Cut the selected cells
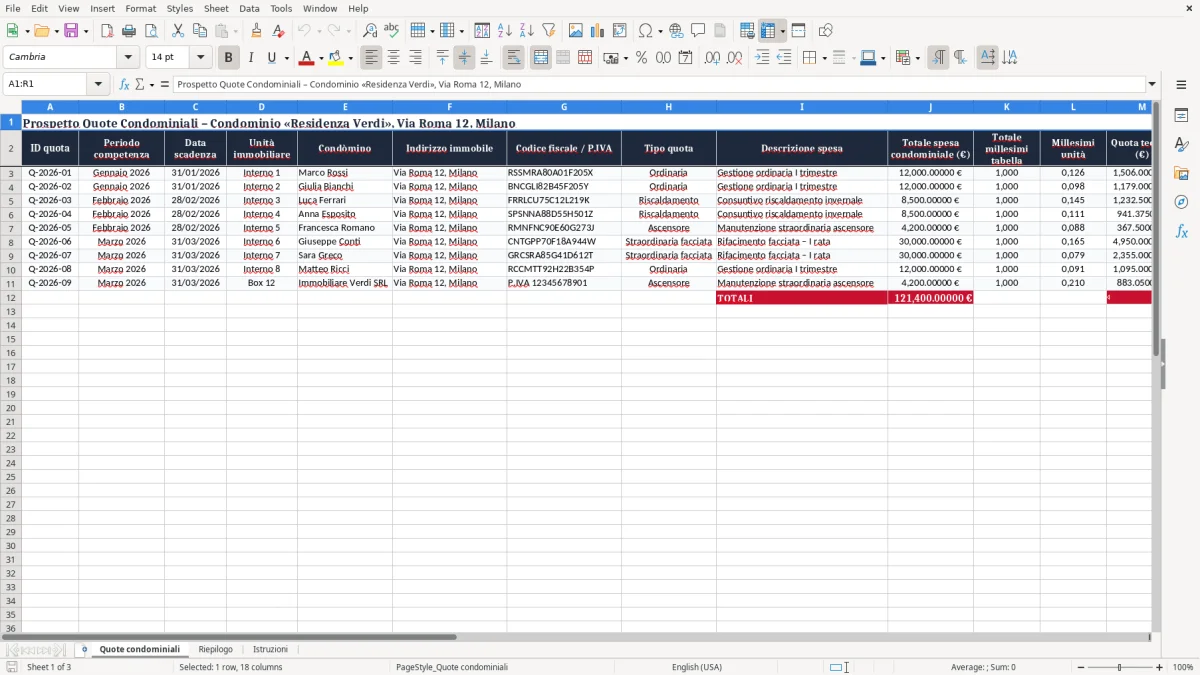Viewport: 1200px width, 675px height. coord(178,31)
